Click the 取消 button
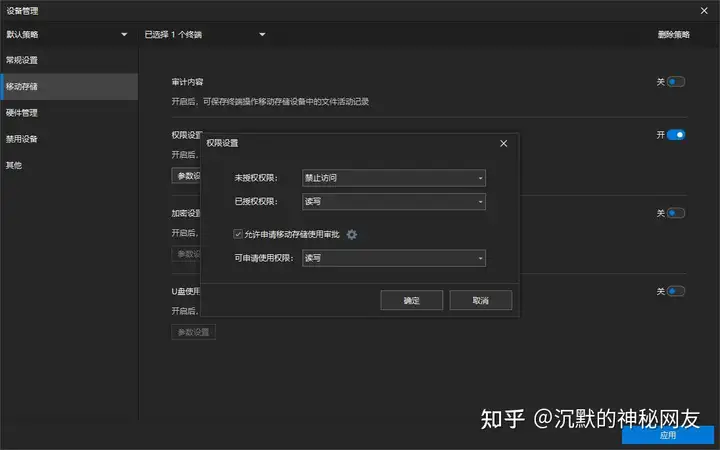 pos(480,300)
